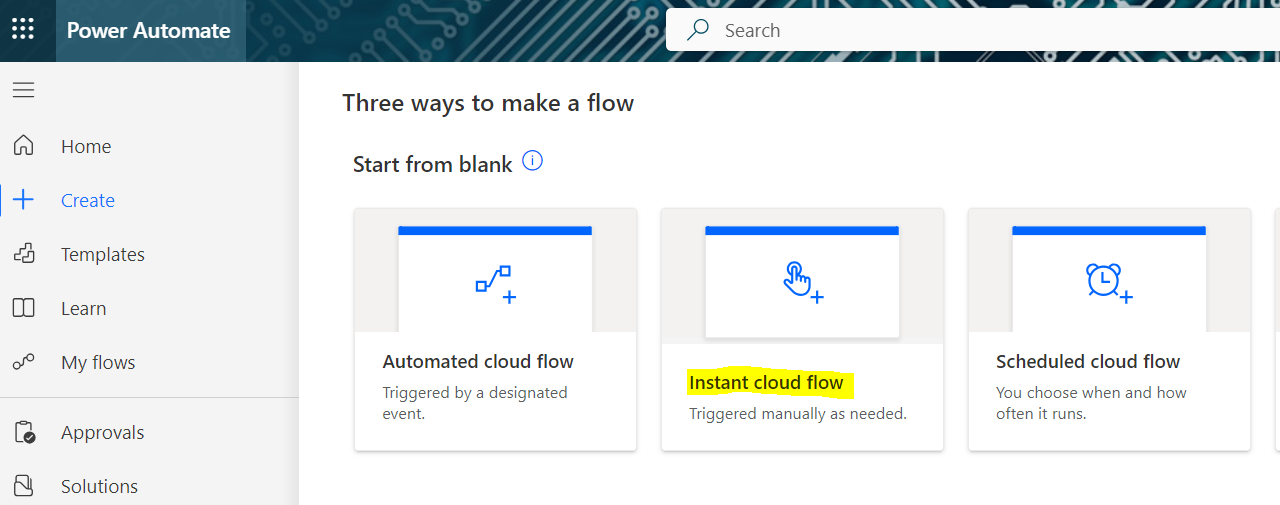Collapse the left navigation hamburger menu
This screenshot has width=1280, height=505.
23,90
